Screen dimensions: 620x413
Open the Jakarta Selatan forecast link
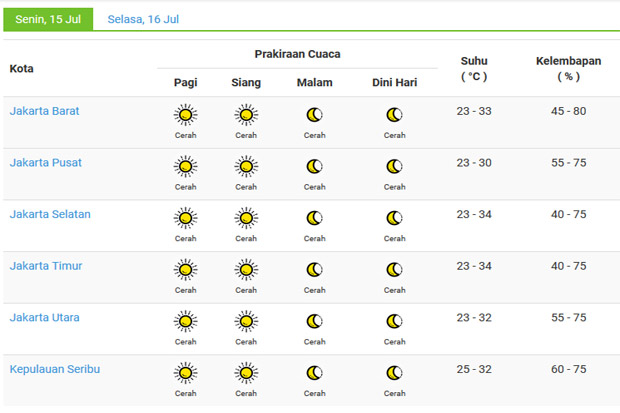pyautogui.click(x=50, y=214)
